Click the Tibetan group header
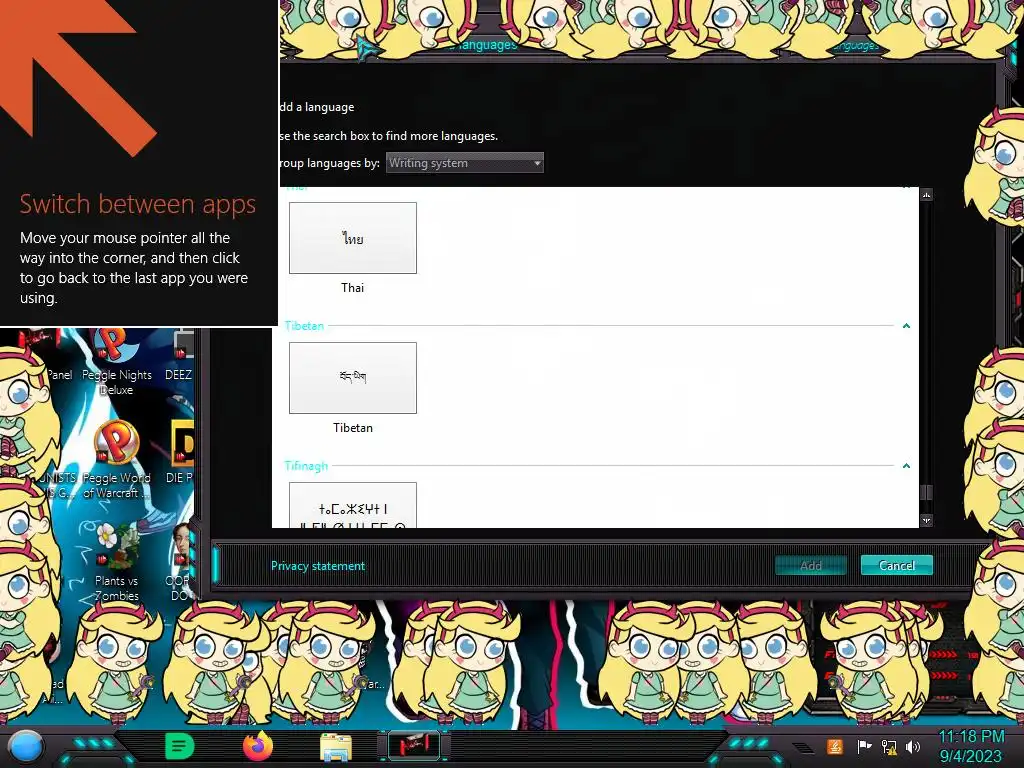 coord(304,325)
